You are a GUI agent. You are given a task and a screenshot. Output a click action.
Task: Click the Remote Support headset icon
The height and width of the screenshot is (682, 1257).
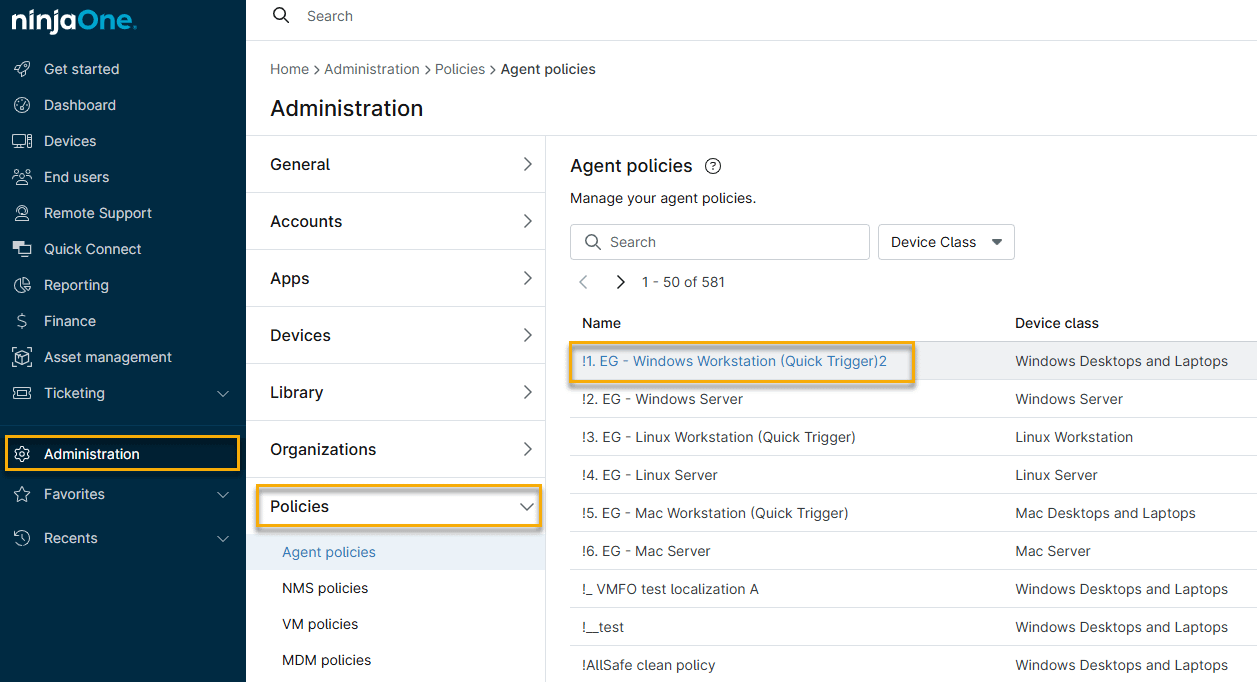click(x=22, y=213)
